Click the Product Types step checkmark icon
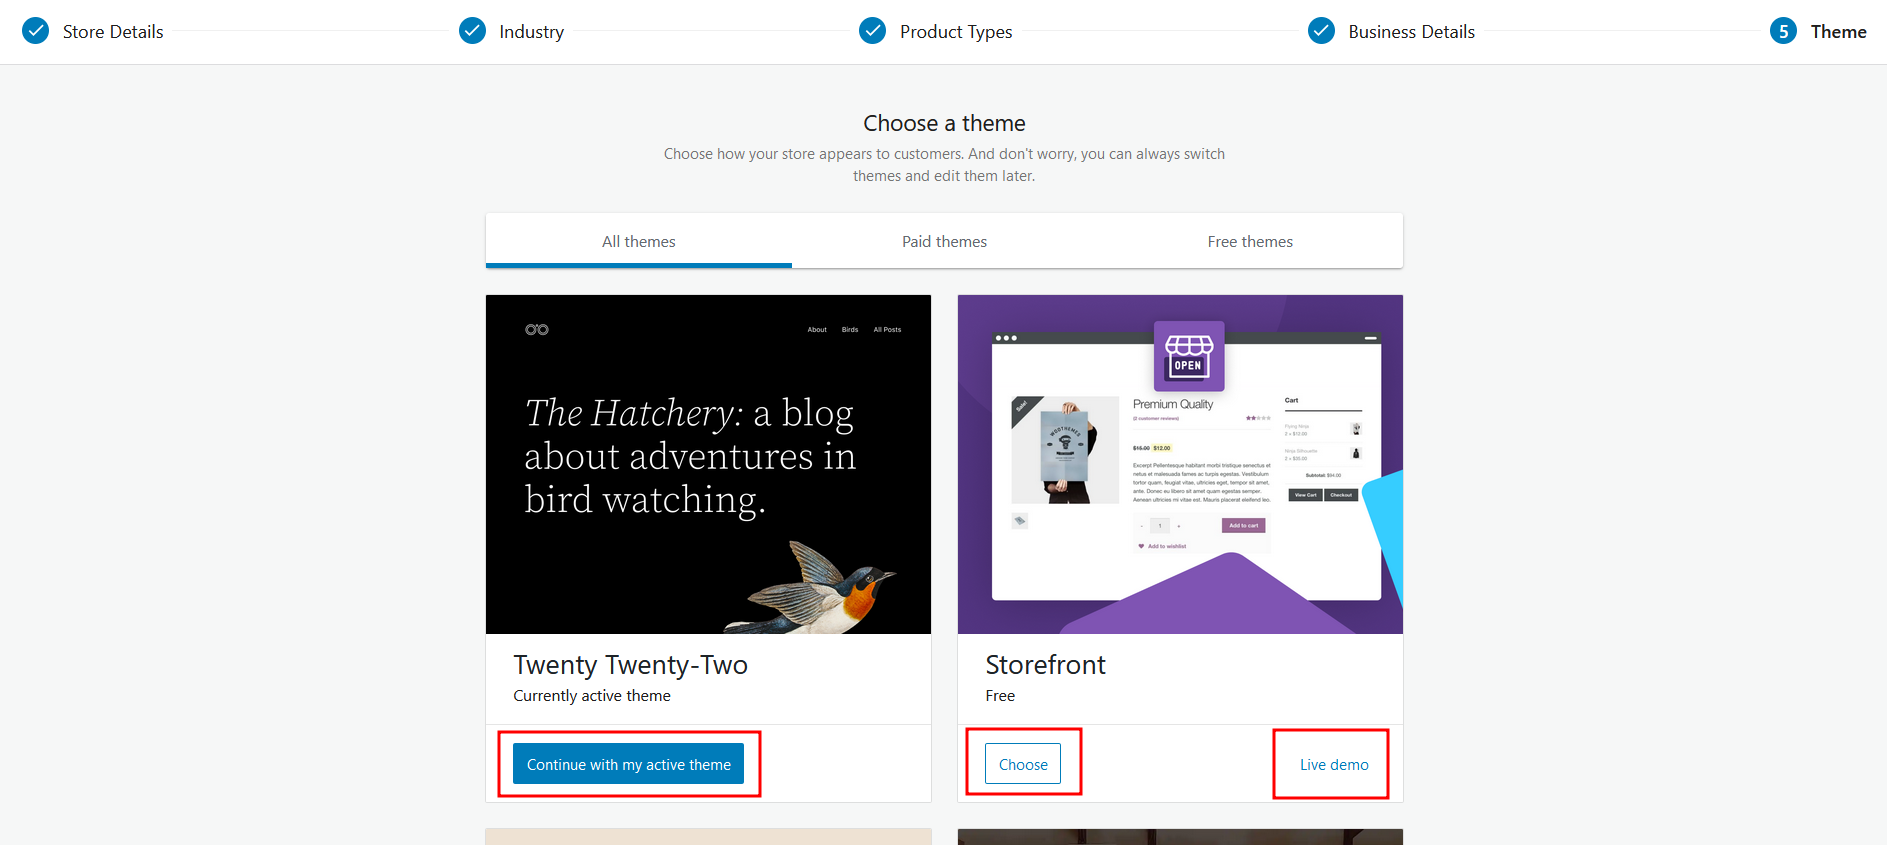The width and height of the screenshot is (1887, 845). coord(873,31)
